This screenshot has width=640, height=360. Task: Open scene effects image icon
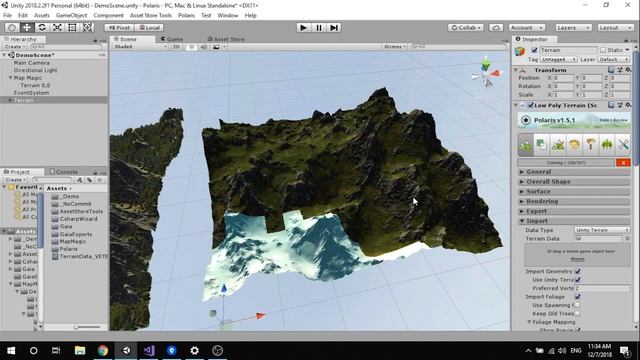point(216,47)
